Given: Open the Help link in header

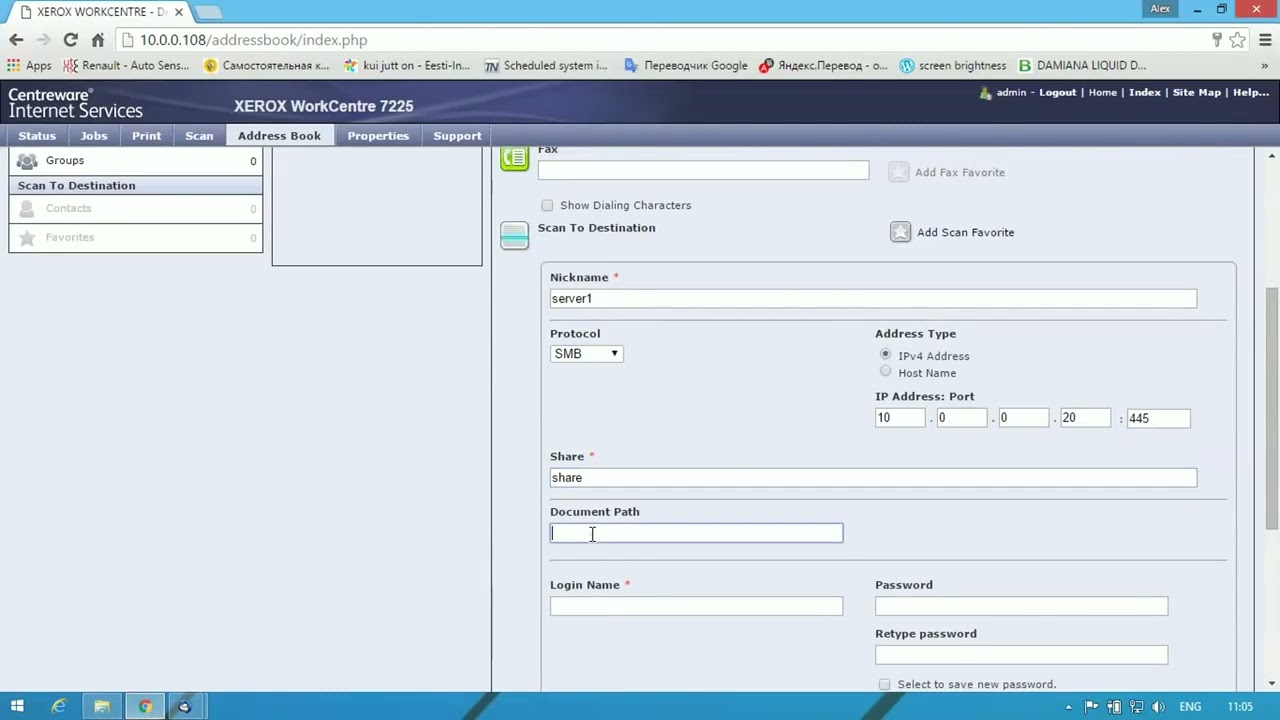Looking at the screenshot, I should pyautogui.click(x=1250, y=92).
